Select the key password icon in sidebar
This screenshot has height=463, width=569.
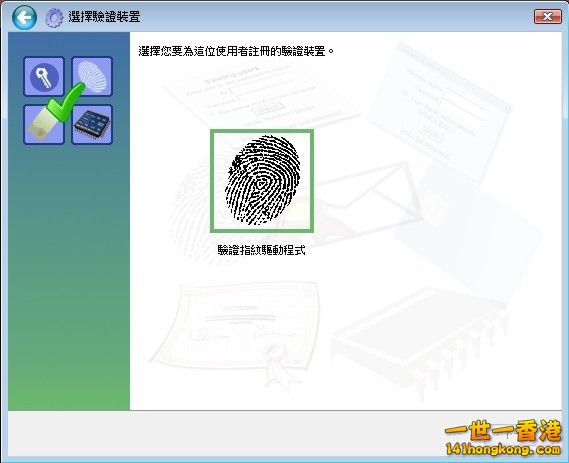tap(44, 77)
